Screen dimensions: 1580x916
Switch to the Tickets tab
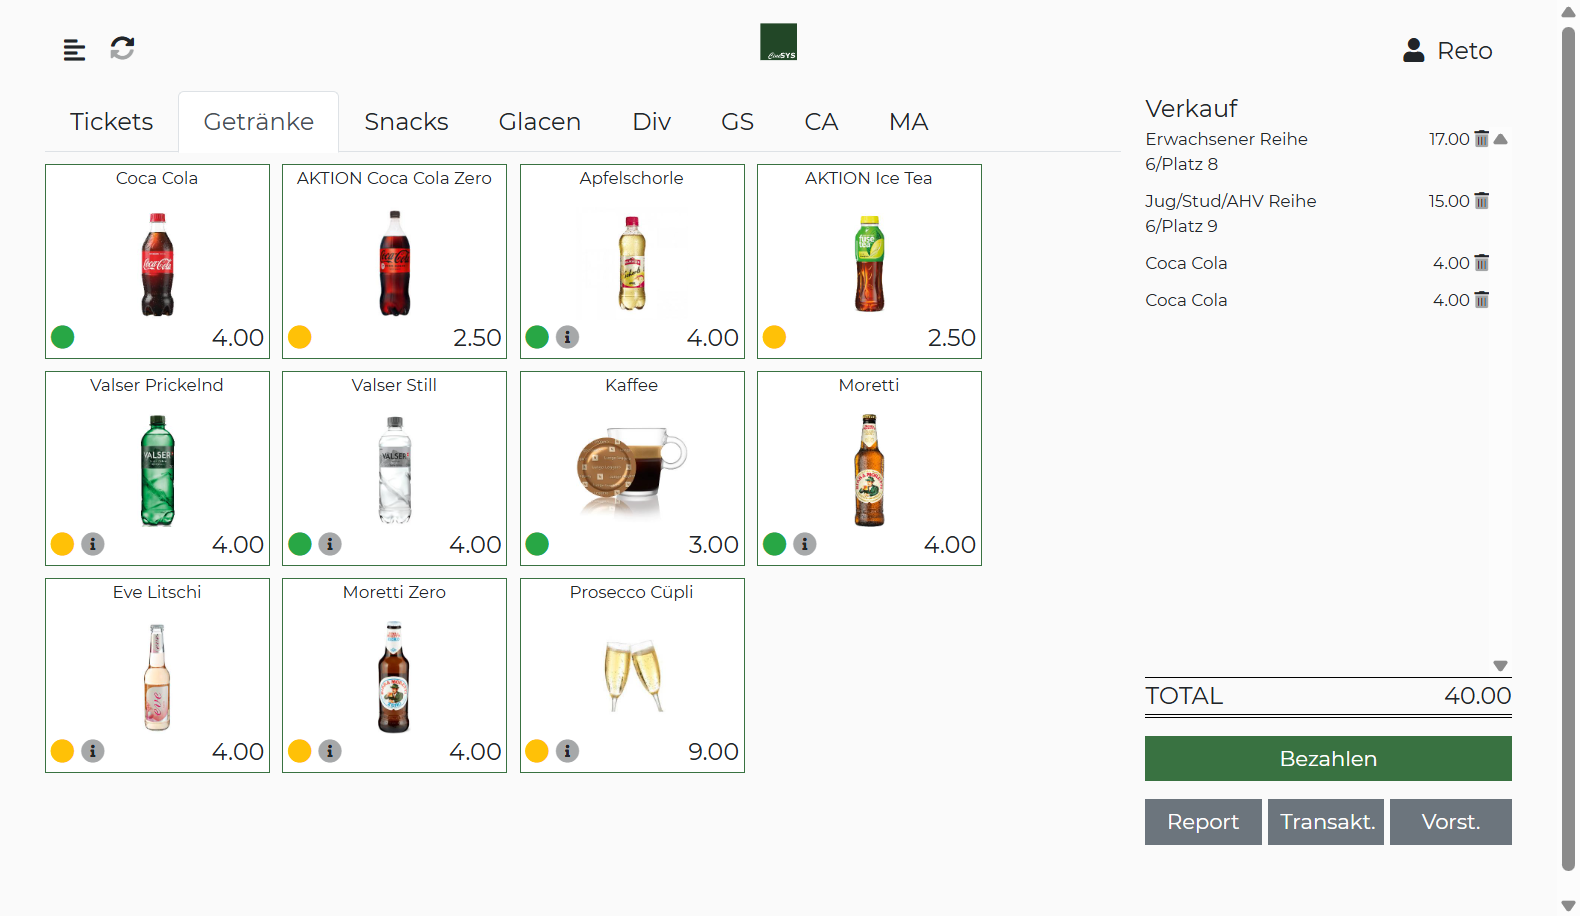tap(112, 122)
